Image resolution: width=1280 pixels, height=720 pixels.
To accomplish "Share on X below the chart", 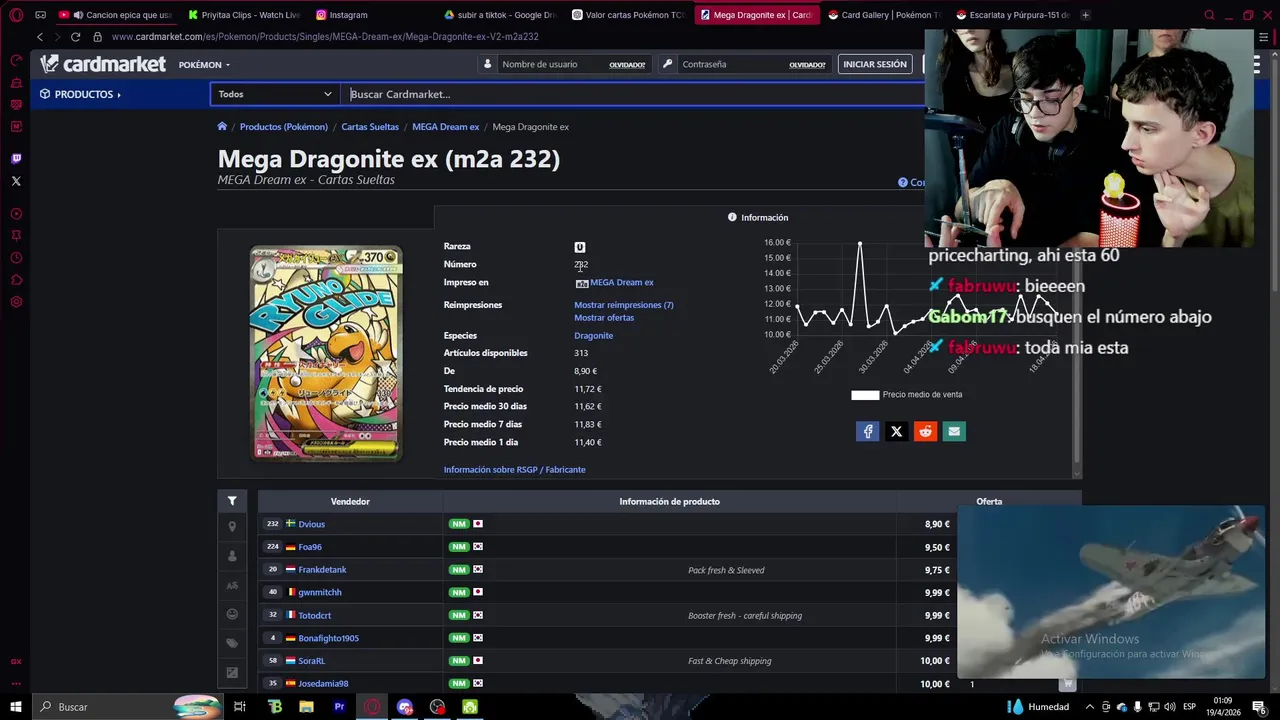I will (896, 431).
